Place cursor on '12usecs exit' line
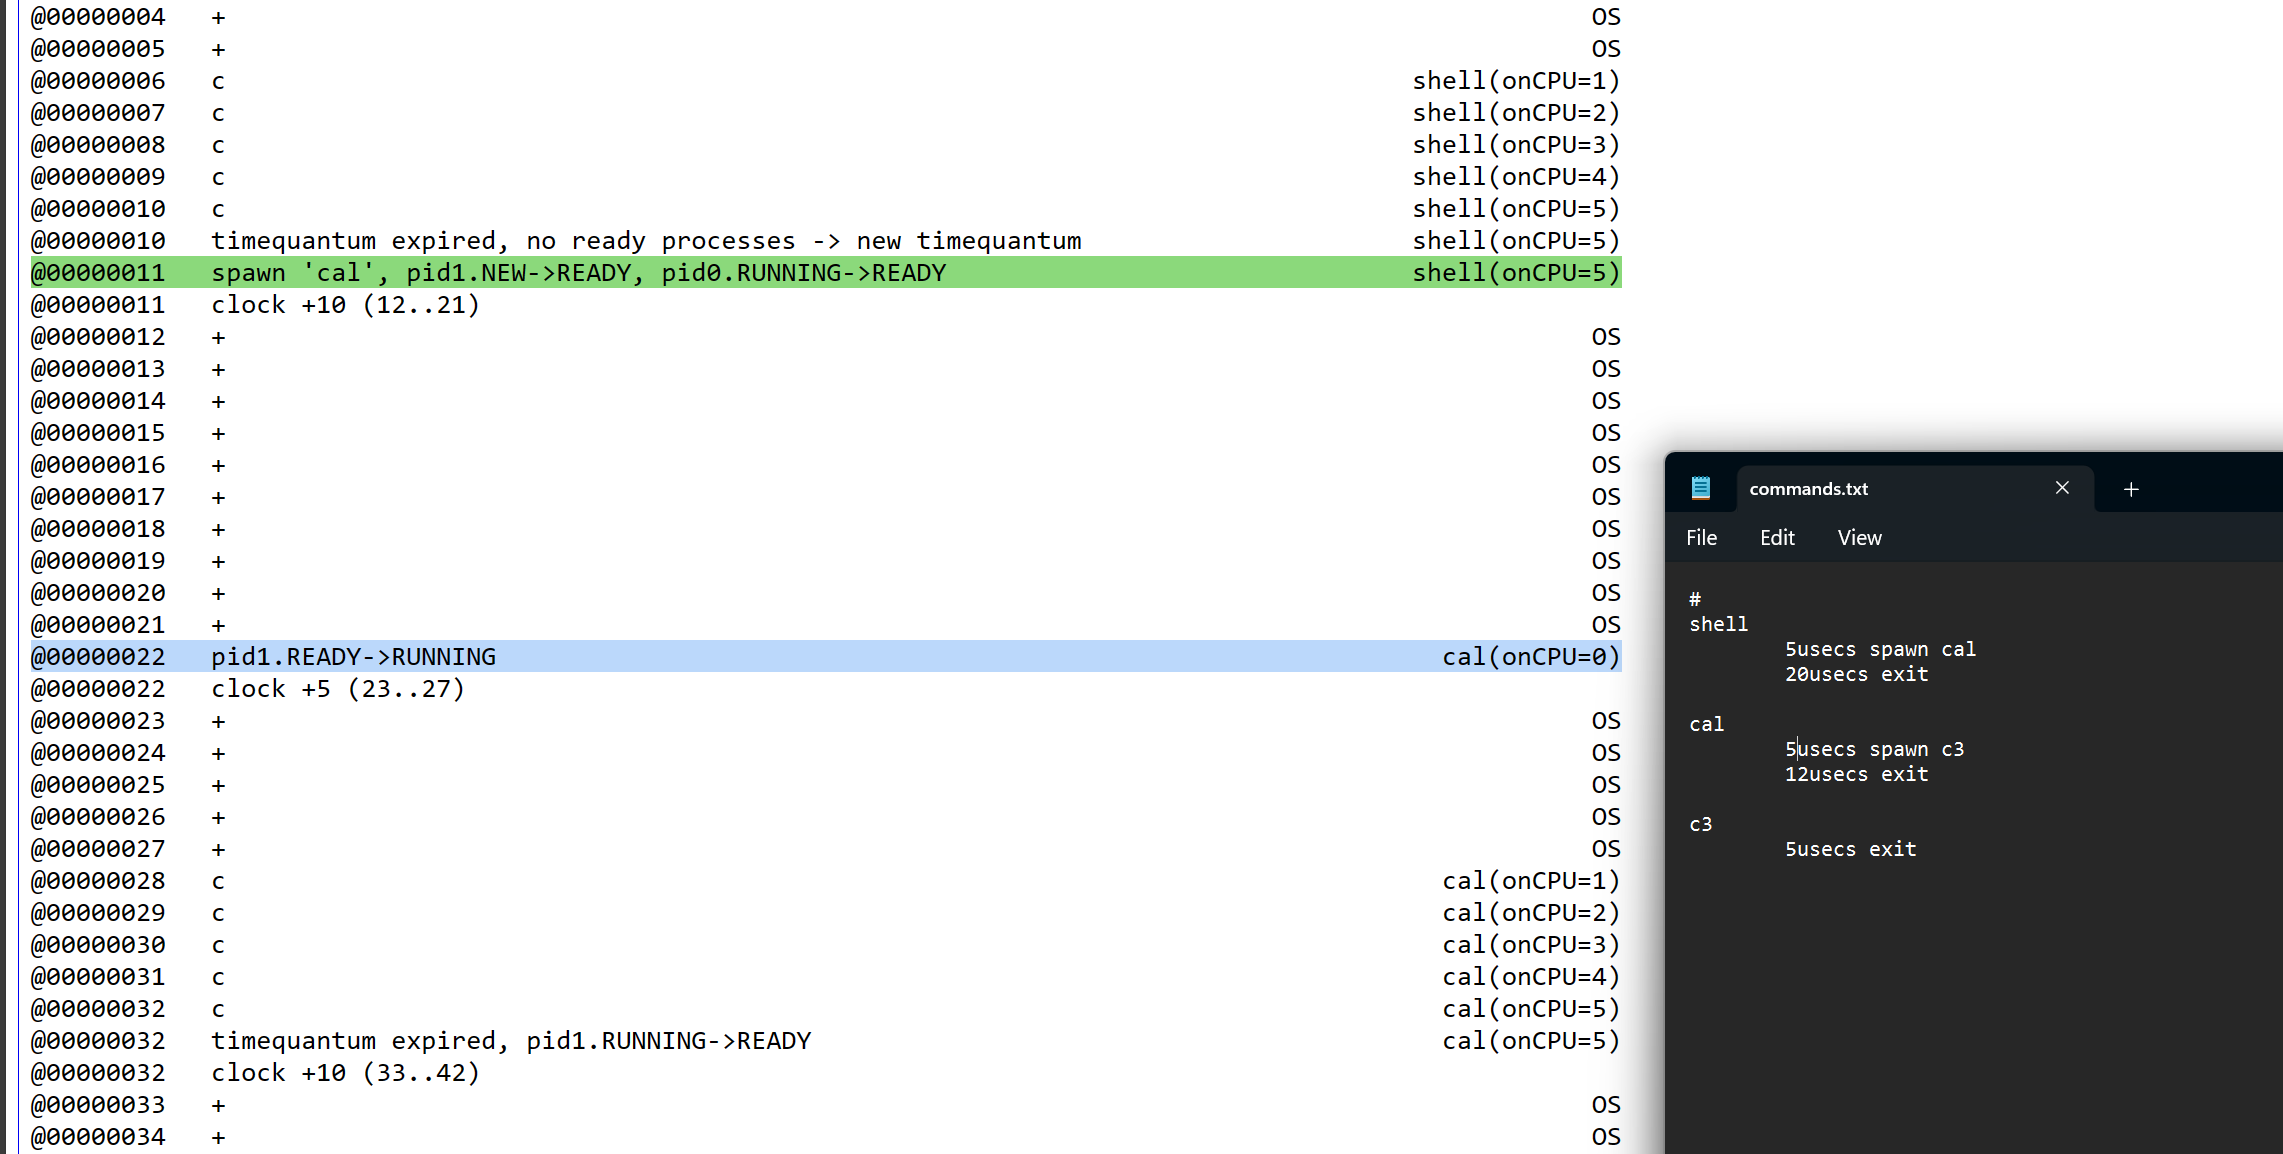 click(1856, 775)
